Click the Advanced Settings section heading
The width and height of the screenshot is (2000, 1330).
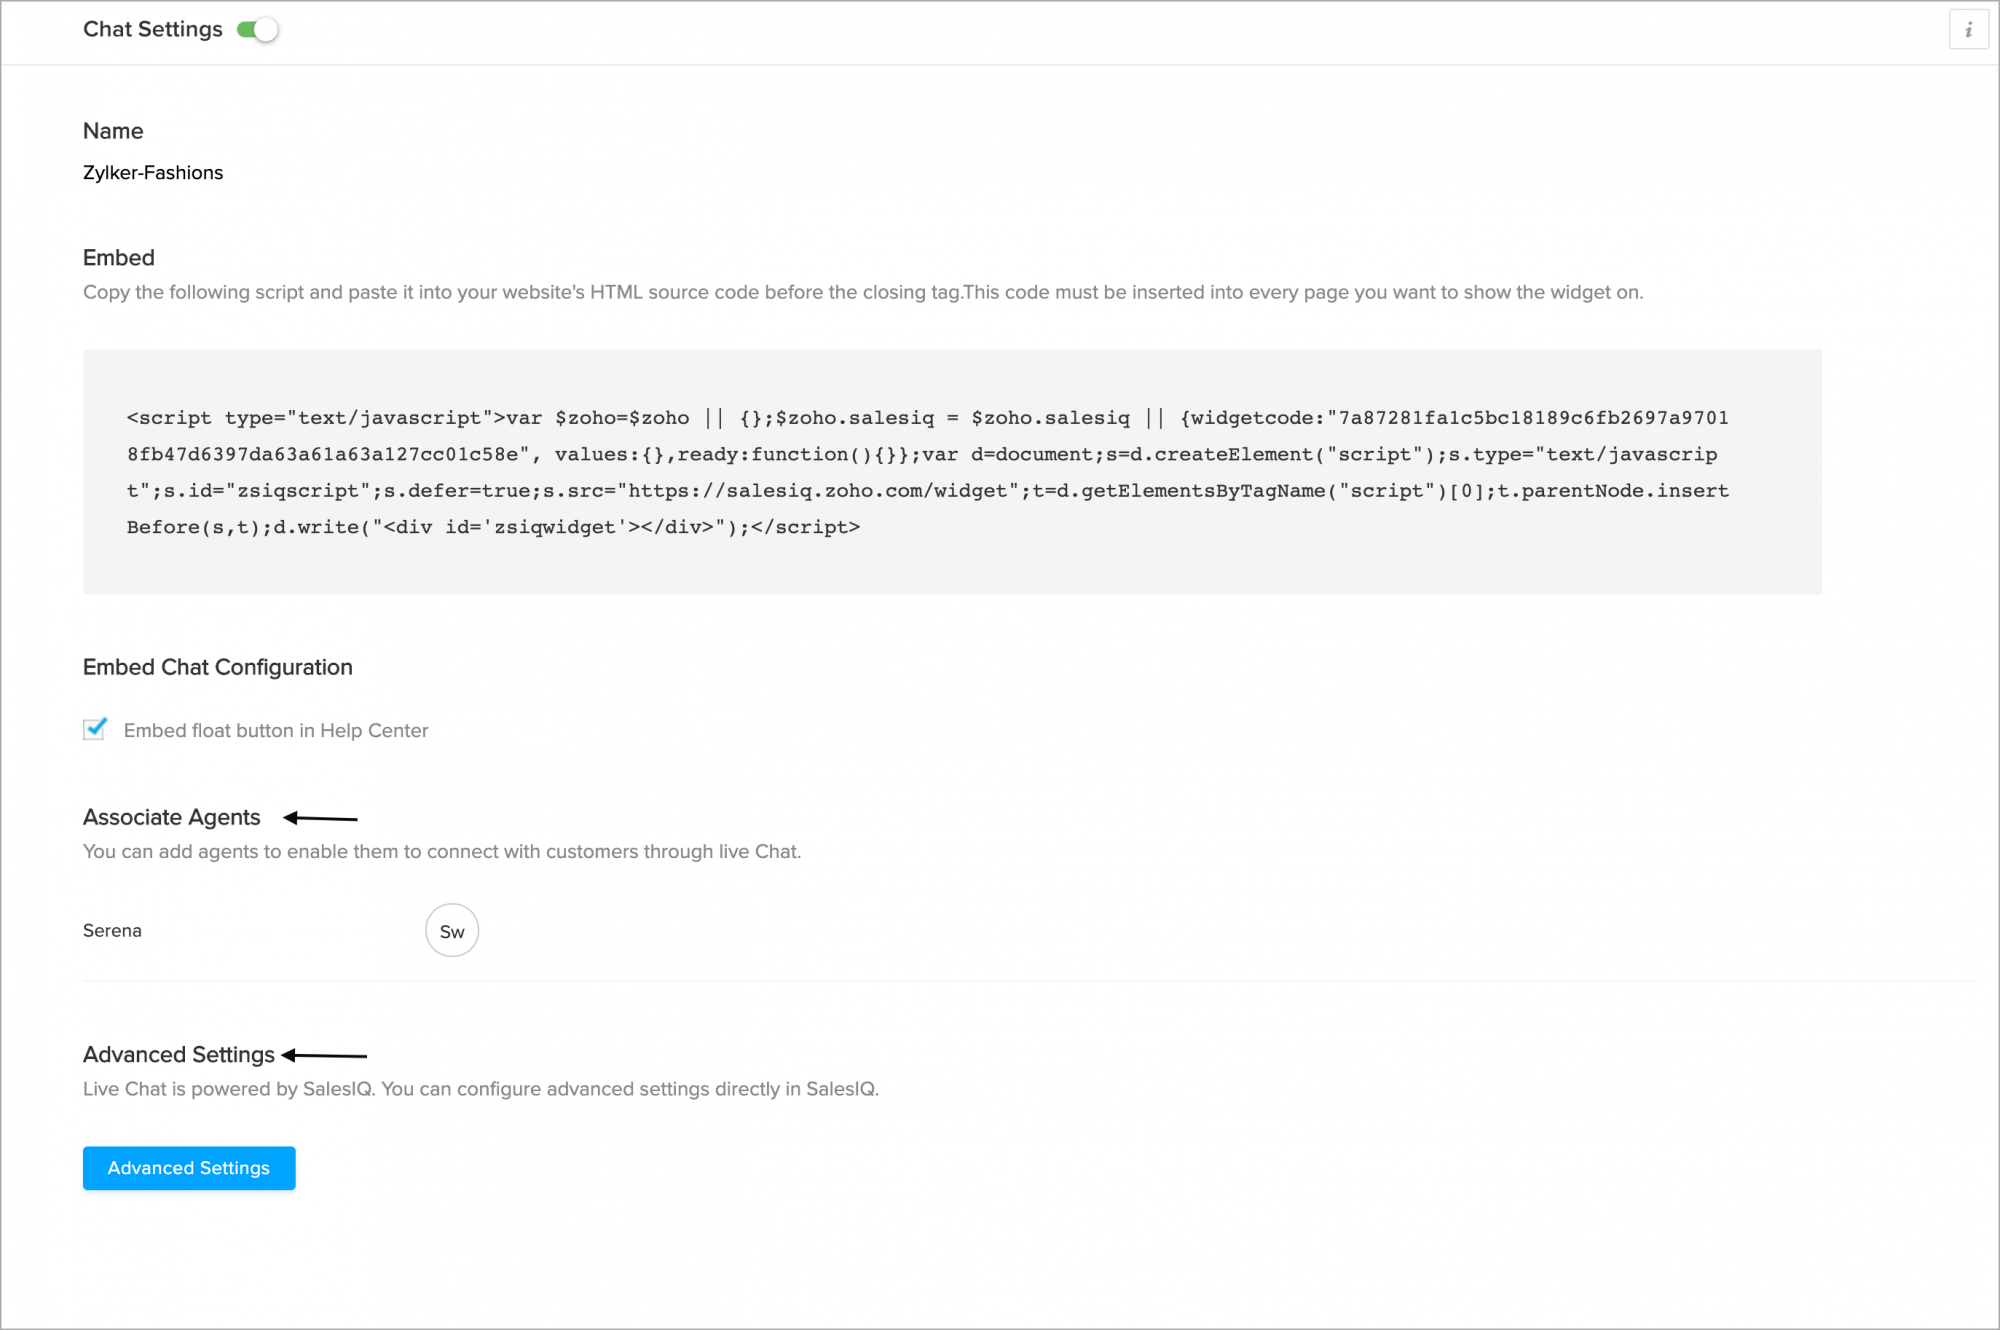point(179,1054)
